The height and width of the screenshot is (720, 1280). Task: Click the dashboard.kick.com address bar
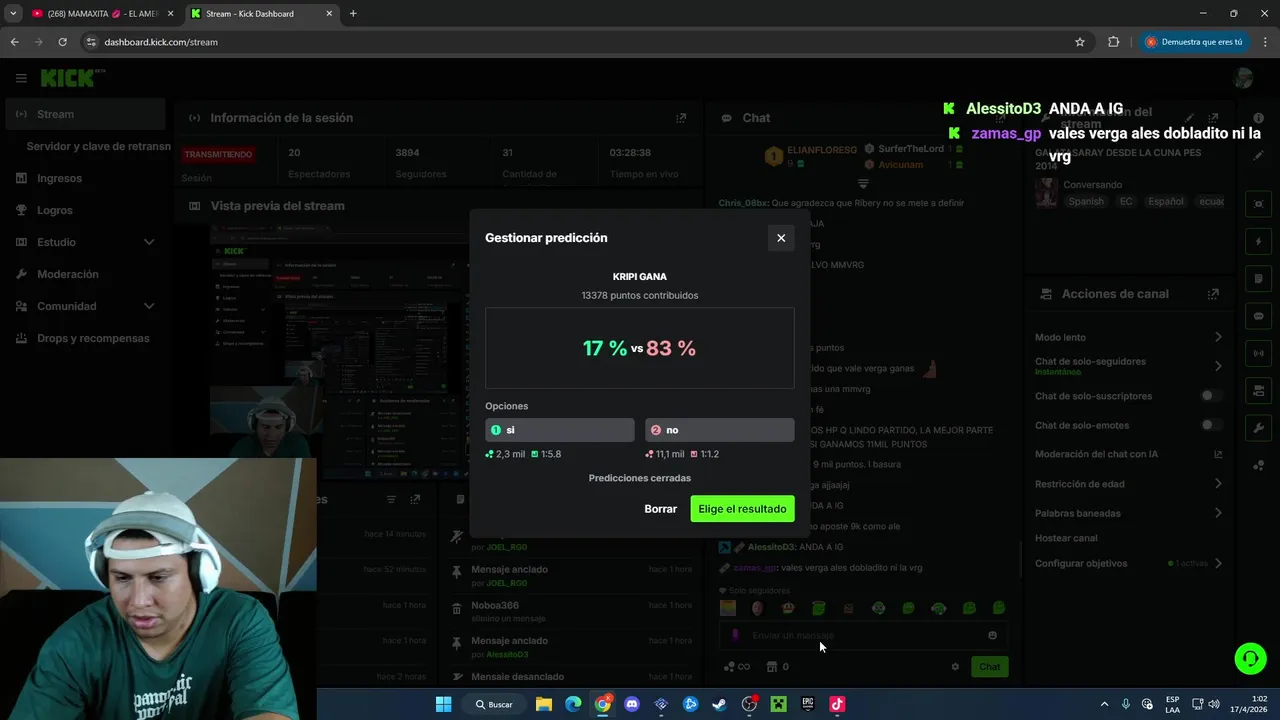(580, 42)
